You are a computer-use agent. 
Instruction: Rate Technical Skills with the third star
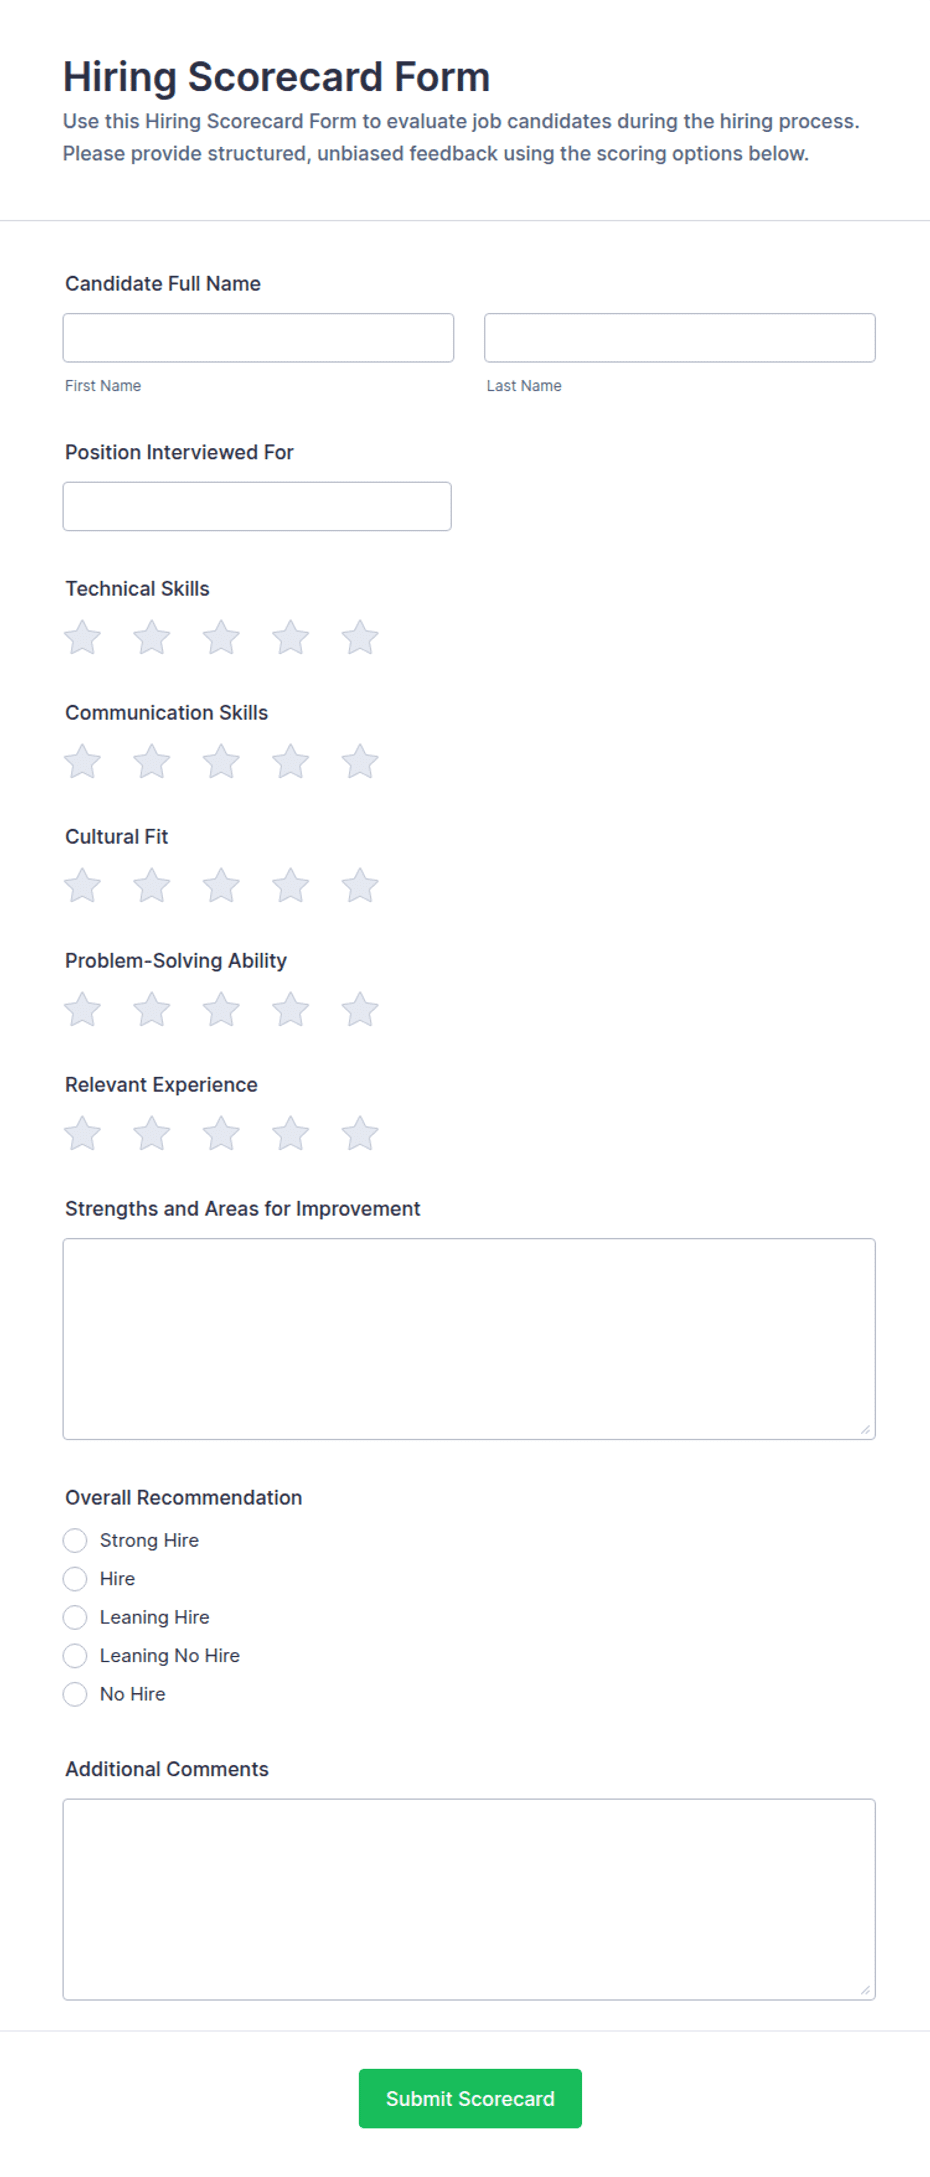221,637
